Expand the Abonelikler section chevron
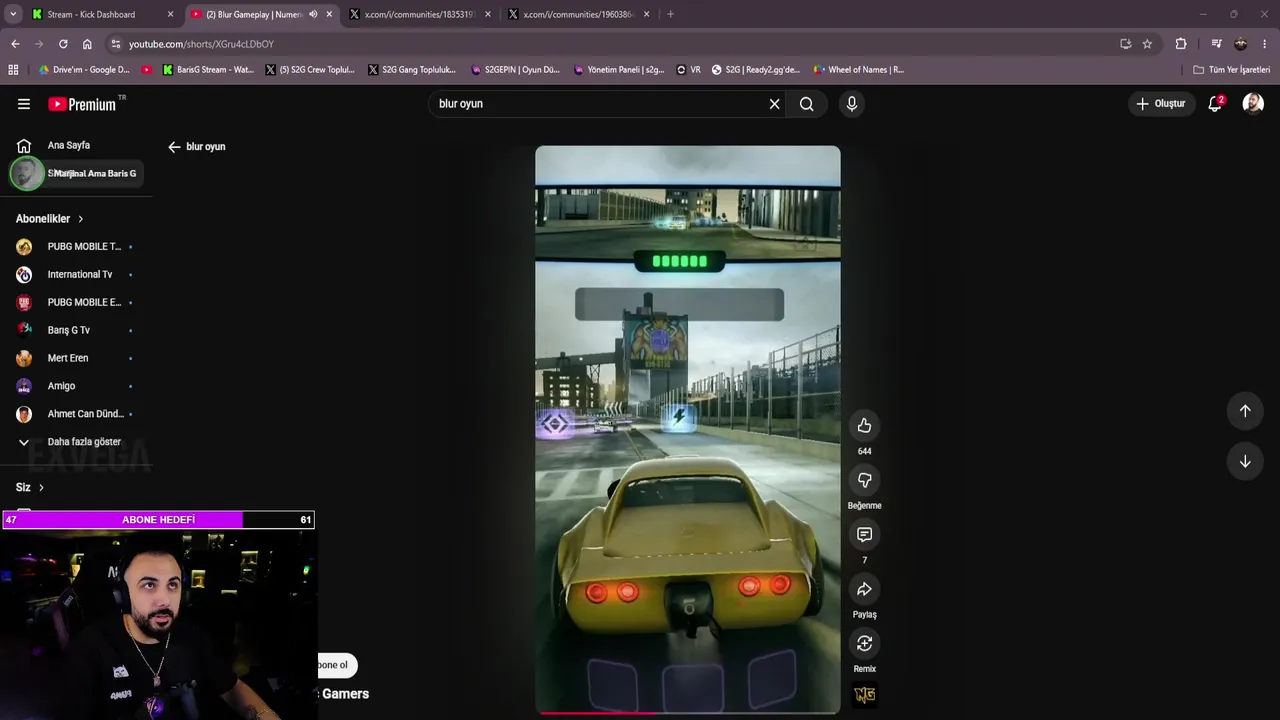Image resolution: width=1280 pixels, height=720 pixels. pyautogui.click(x=81, y=219)
